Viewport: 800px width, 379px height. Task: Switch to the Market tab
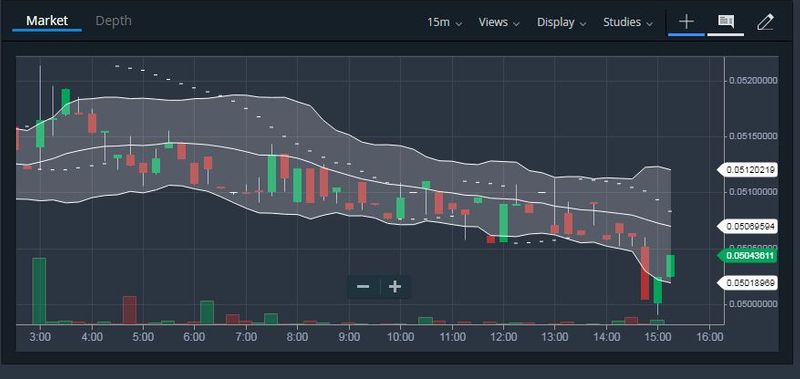(47, 21)
